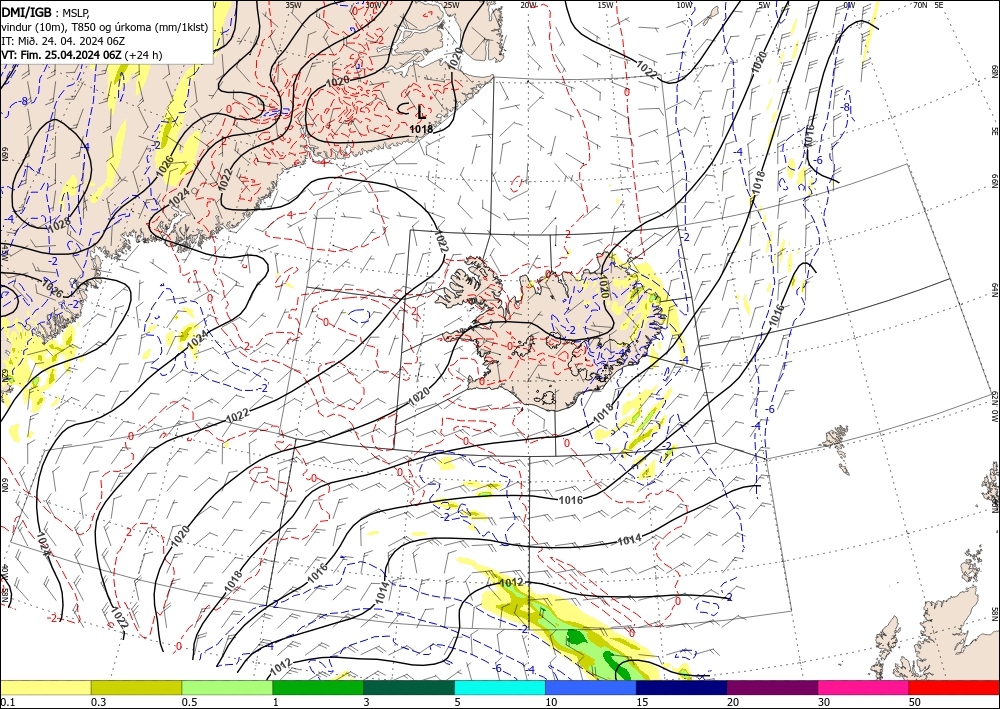Click the legend value '0.5'
The width and height of the screenshot is (1000, 709).
point(189,702)
